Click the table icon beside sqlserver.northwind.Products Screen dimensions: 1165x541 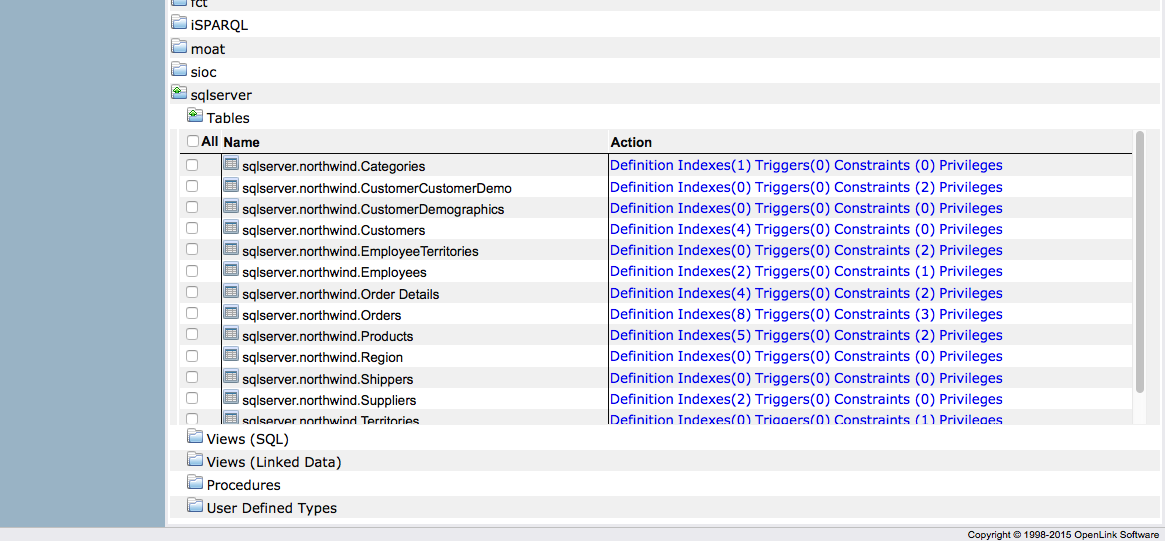pyautogui.click(x=231, y=335)
